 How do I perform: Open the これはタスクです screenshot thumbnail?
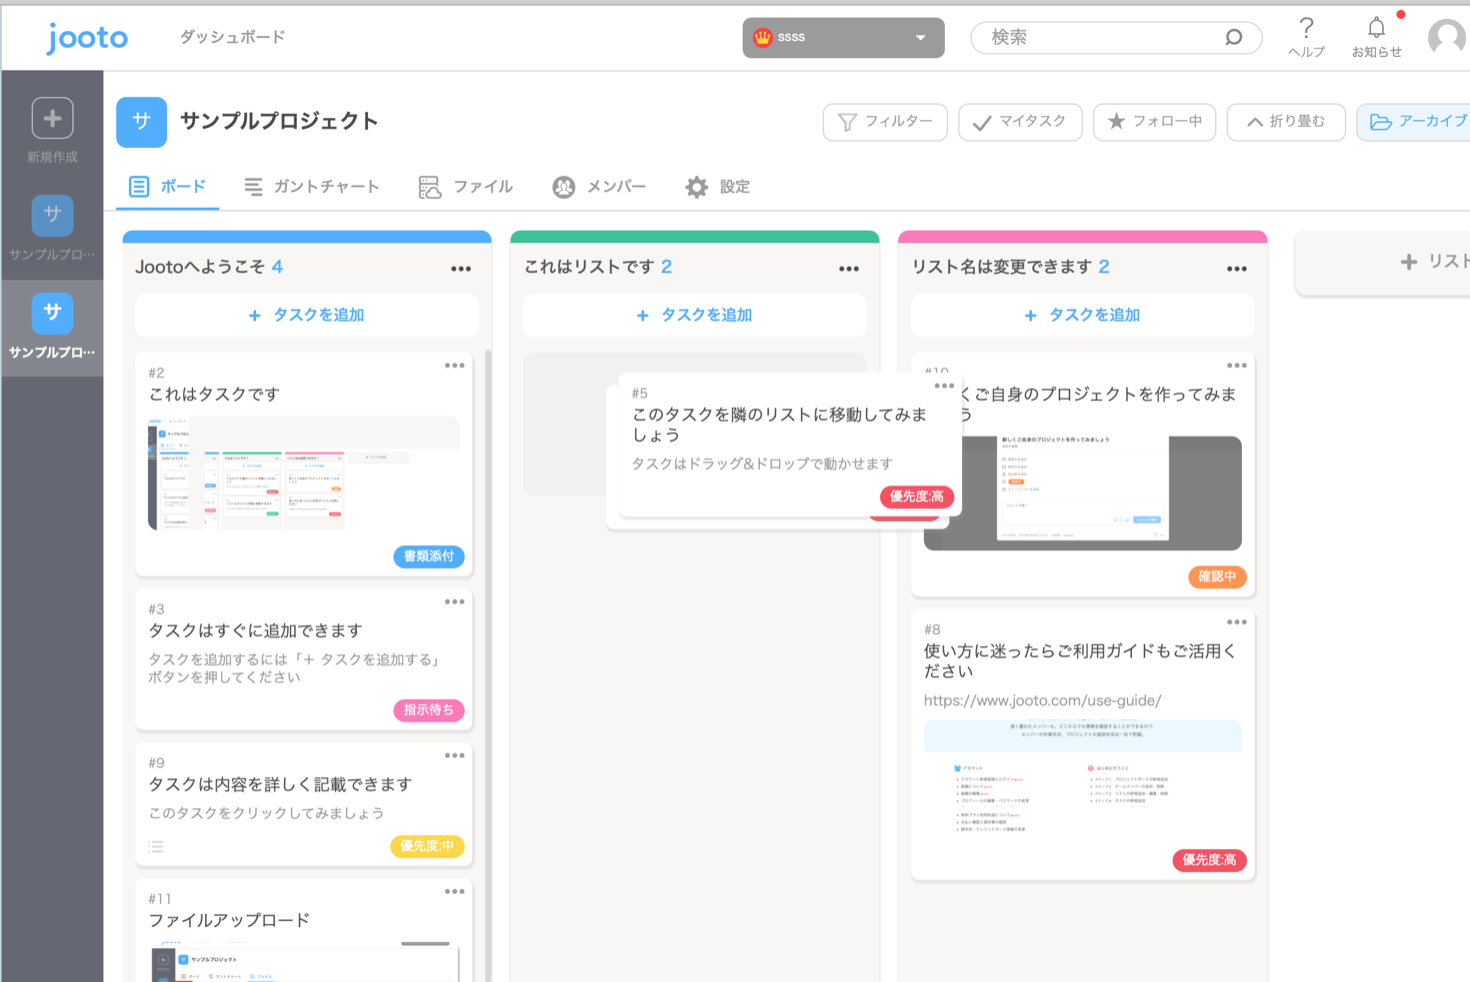[x=303, y=473]
